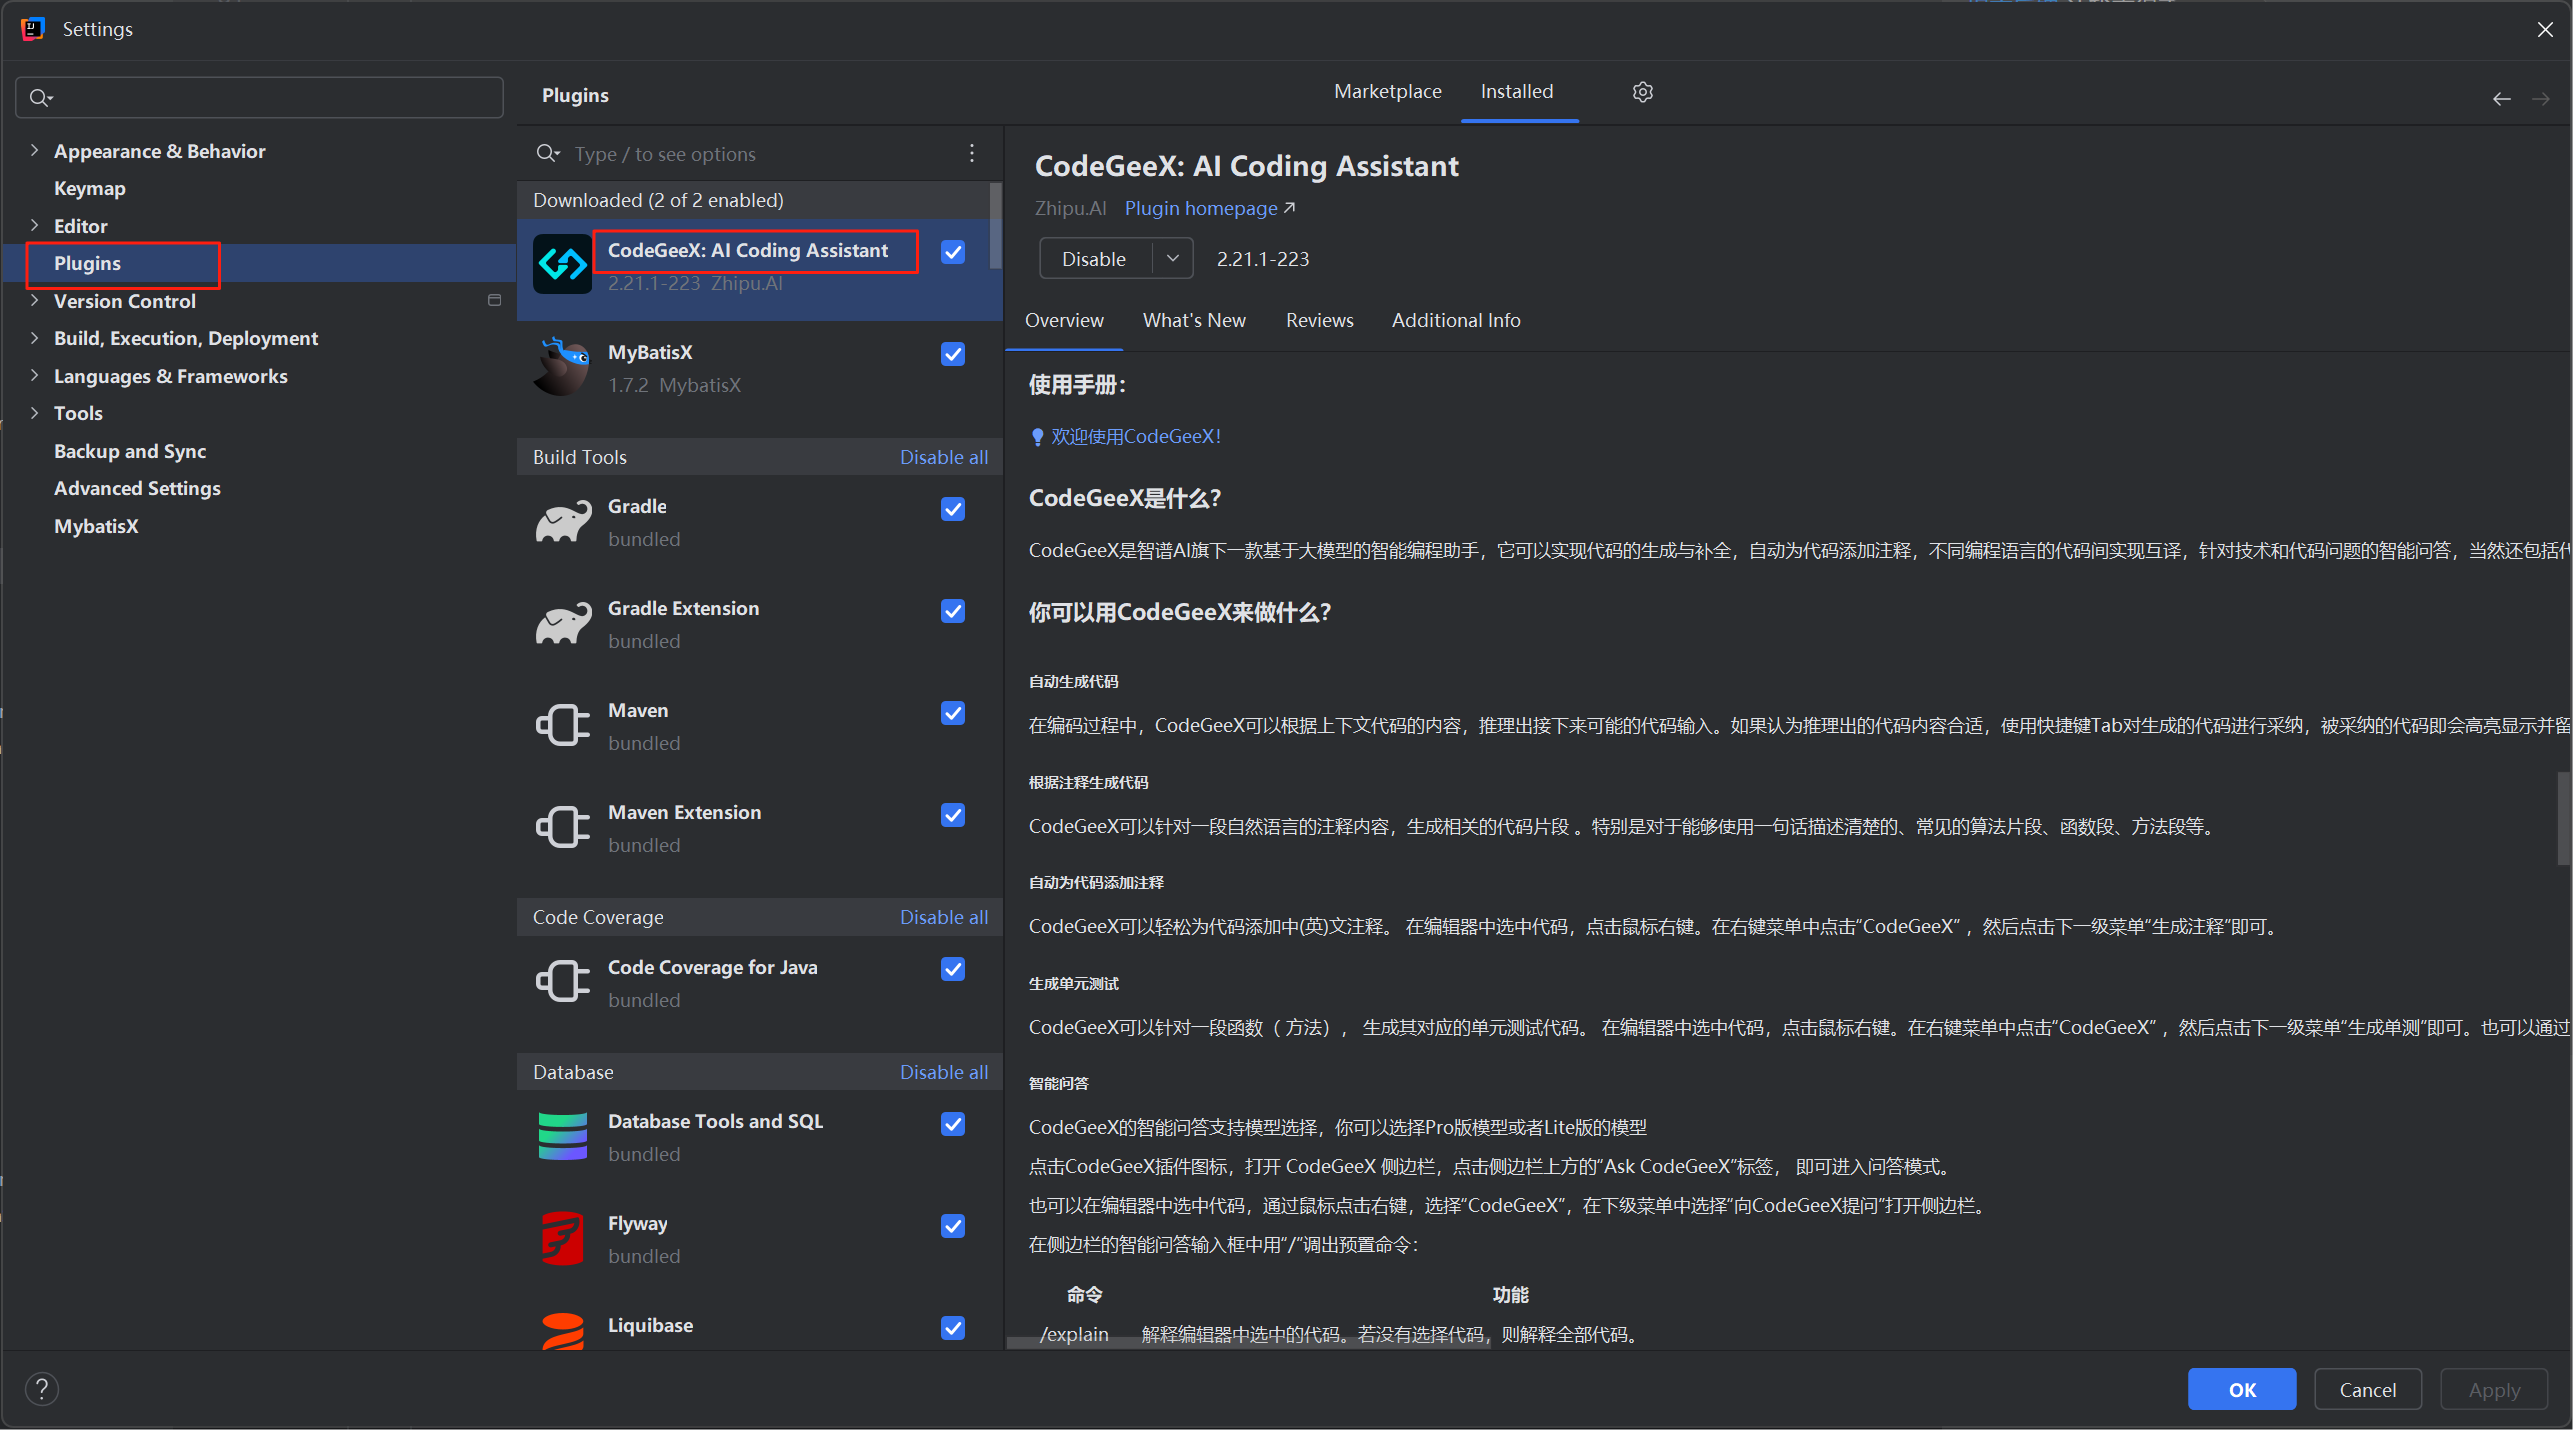Viewport: 2573px width, 1430px height.
Task: Click the MyBatisX bird icon
Action: 562,367
